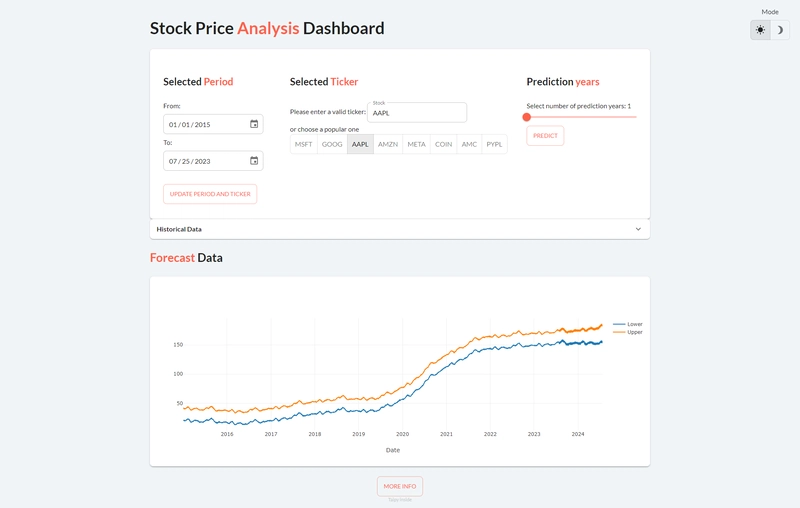Image resolution: width=800 pixels, height=508 pixels.
Task: Switch to light mode sun icon
Action: [760, 30]
